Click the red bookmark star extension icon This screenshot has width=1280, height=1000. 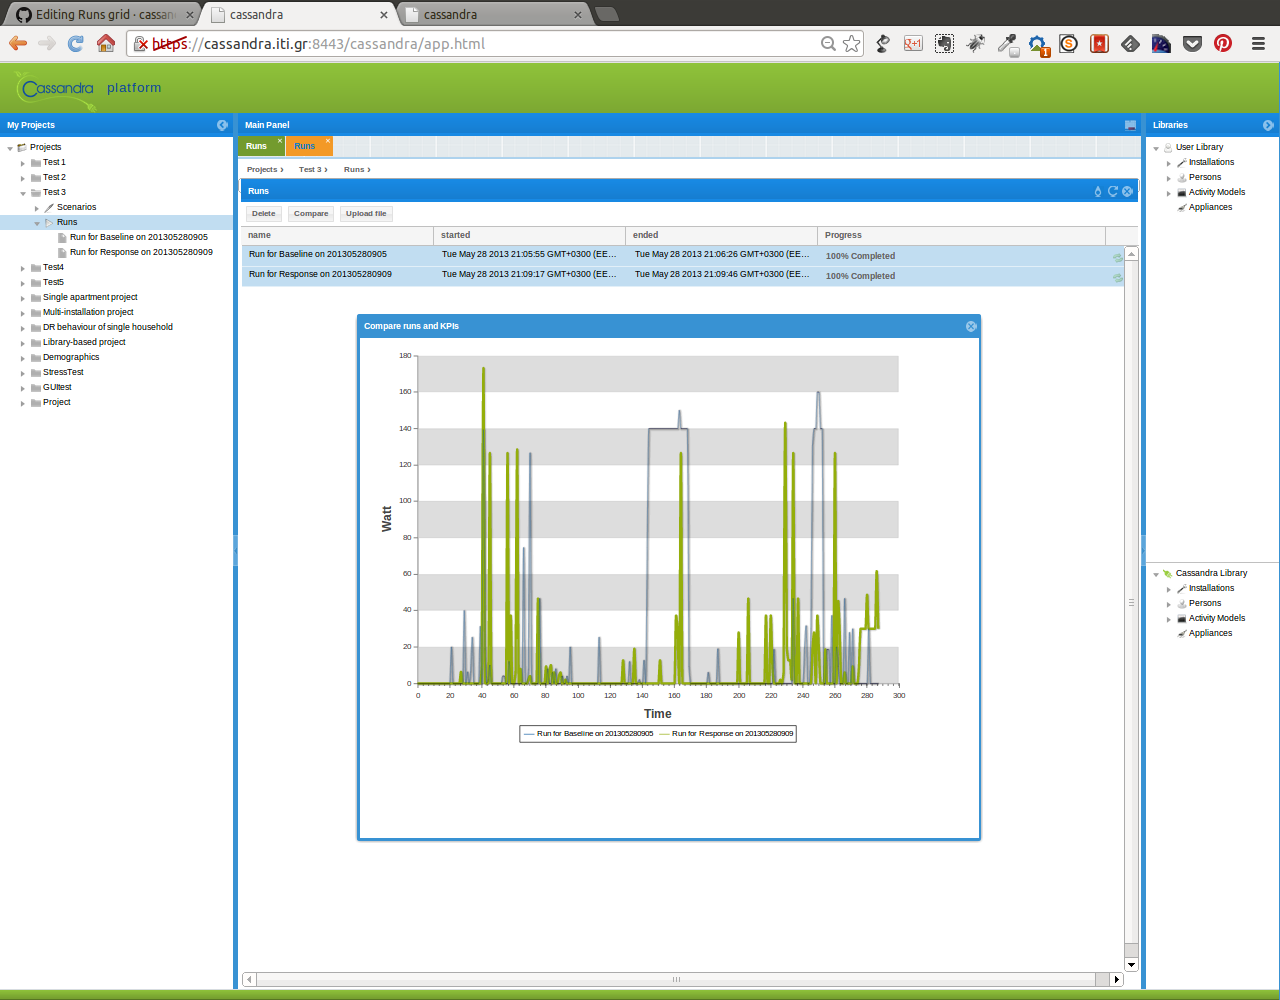[x=1099, y=43]
